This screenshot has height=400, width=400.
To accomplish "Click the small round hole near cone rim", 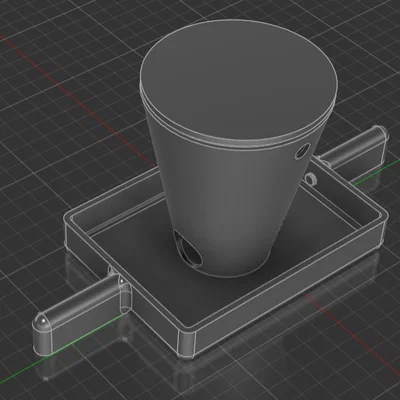I will (302, 151).
